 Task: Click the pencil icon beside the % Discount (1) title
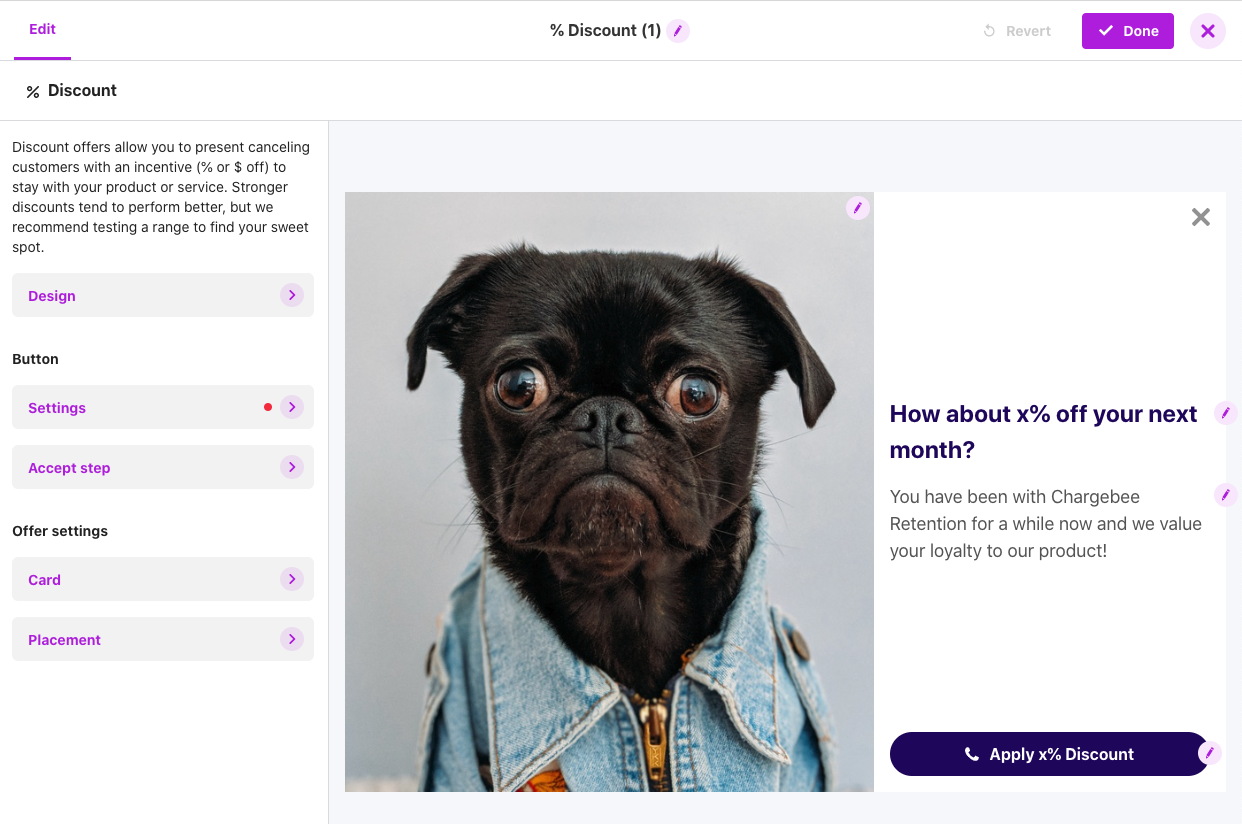(678, 31)
